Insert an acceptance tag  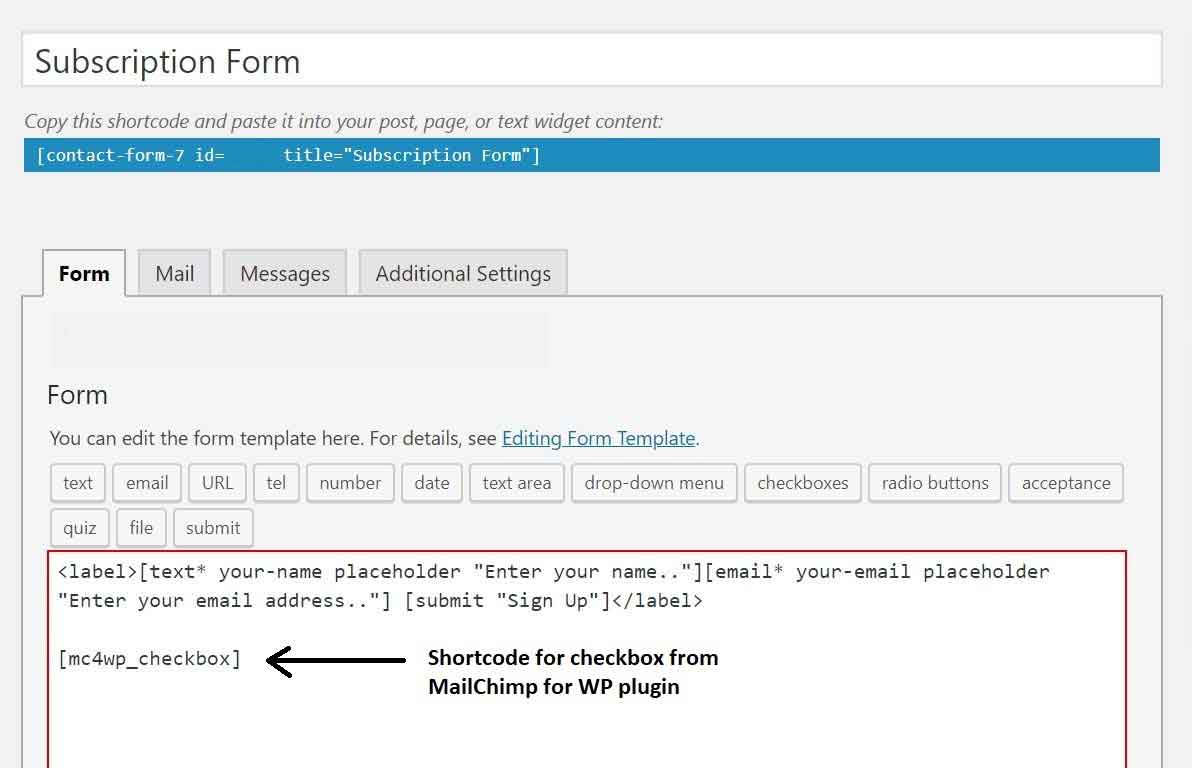click(1066, 483)
